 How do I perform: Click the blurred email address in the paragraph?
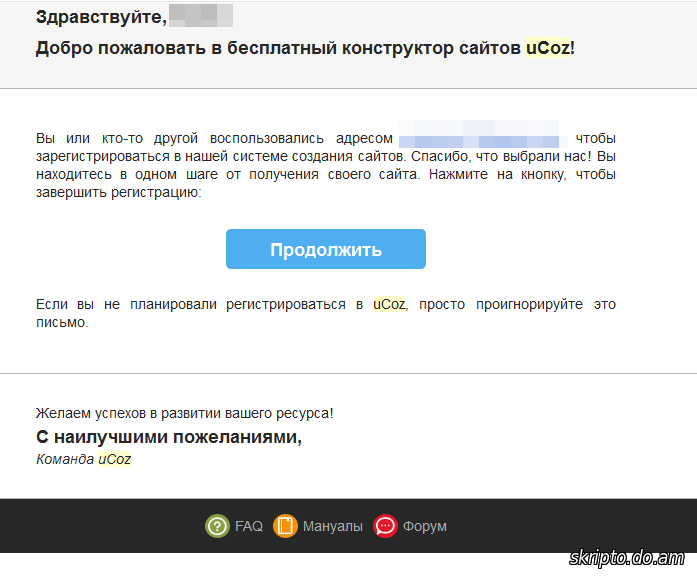pyautogui.click(x=482, y=138)
